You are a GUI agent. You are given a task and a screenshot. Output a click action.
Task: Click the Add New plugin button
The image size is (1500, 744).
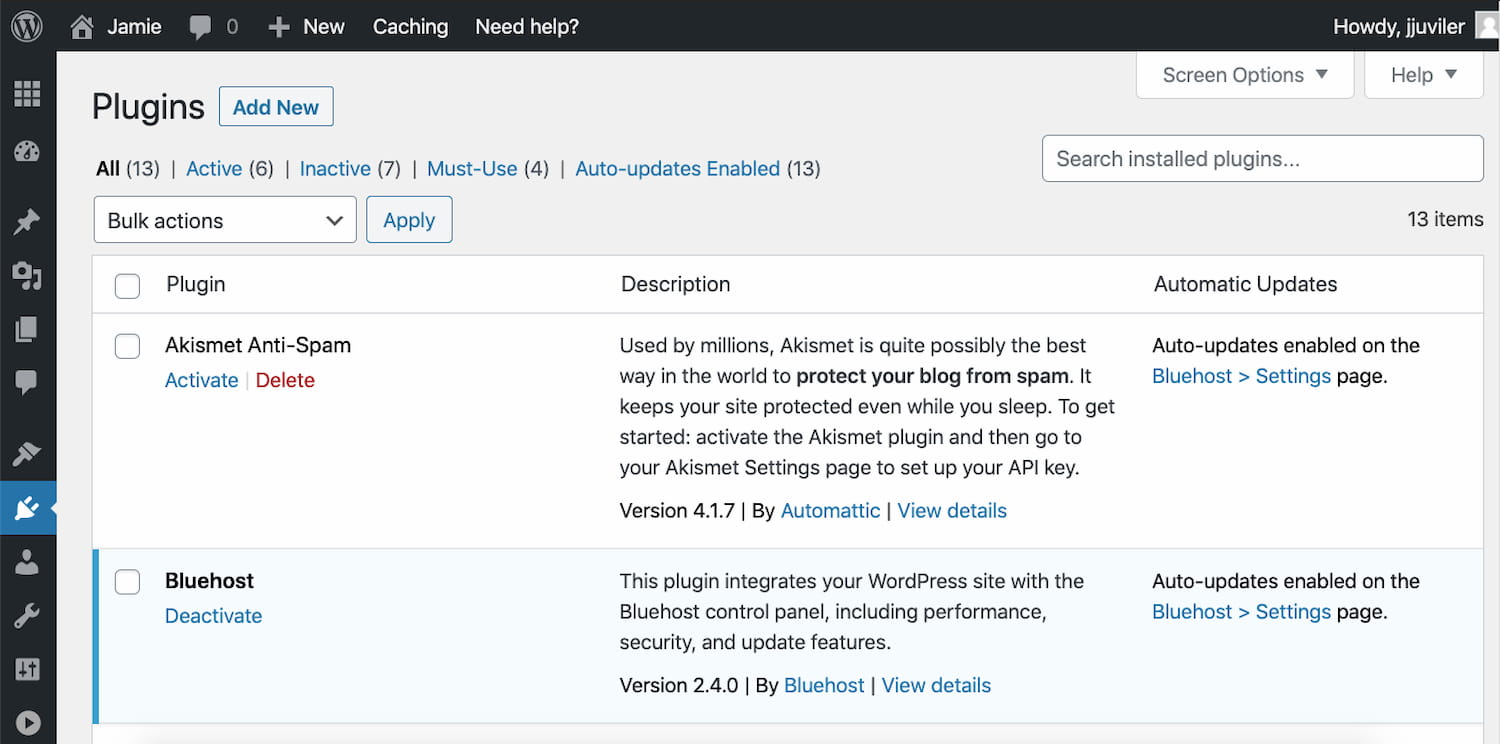pyautogui.click(x=276, y=107)
